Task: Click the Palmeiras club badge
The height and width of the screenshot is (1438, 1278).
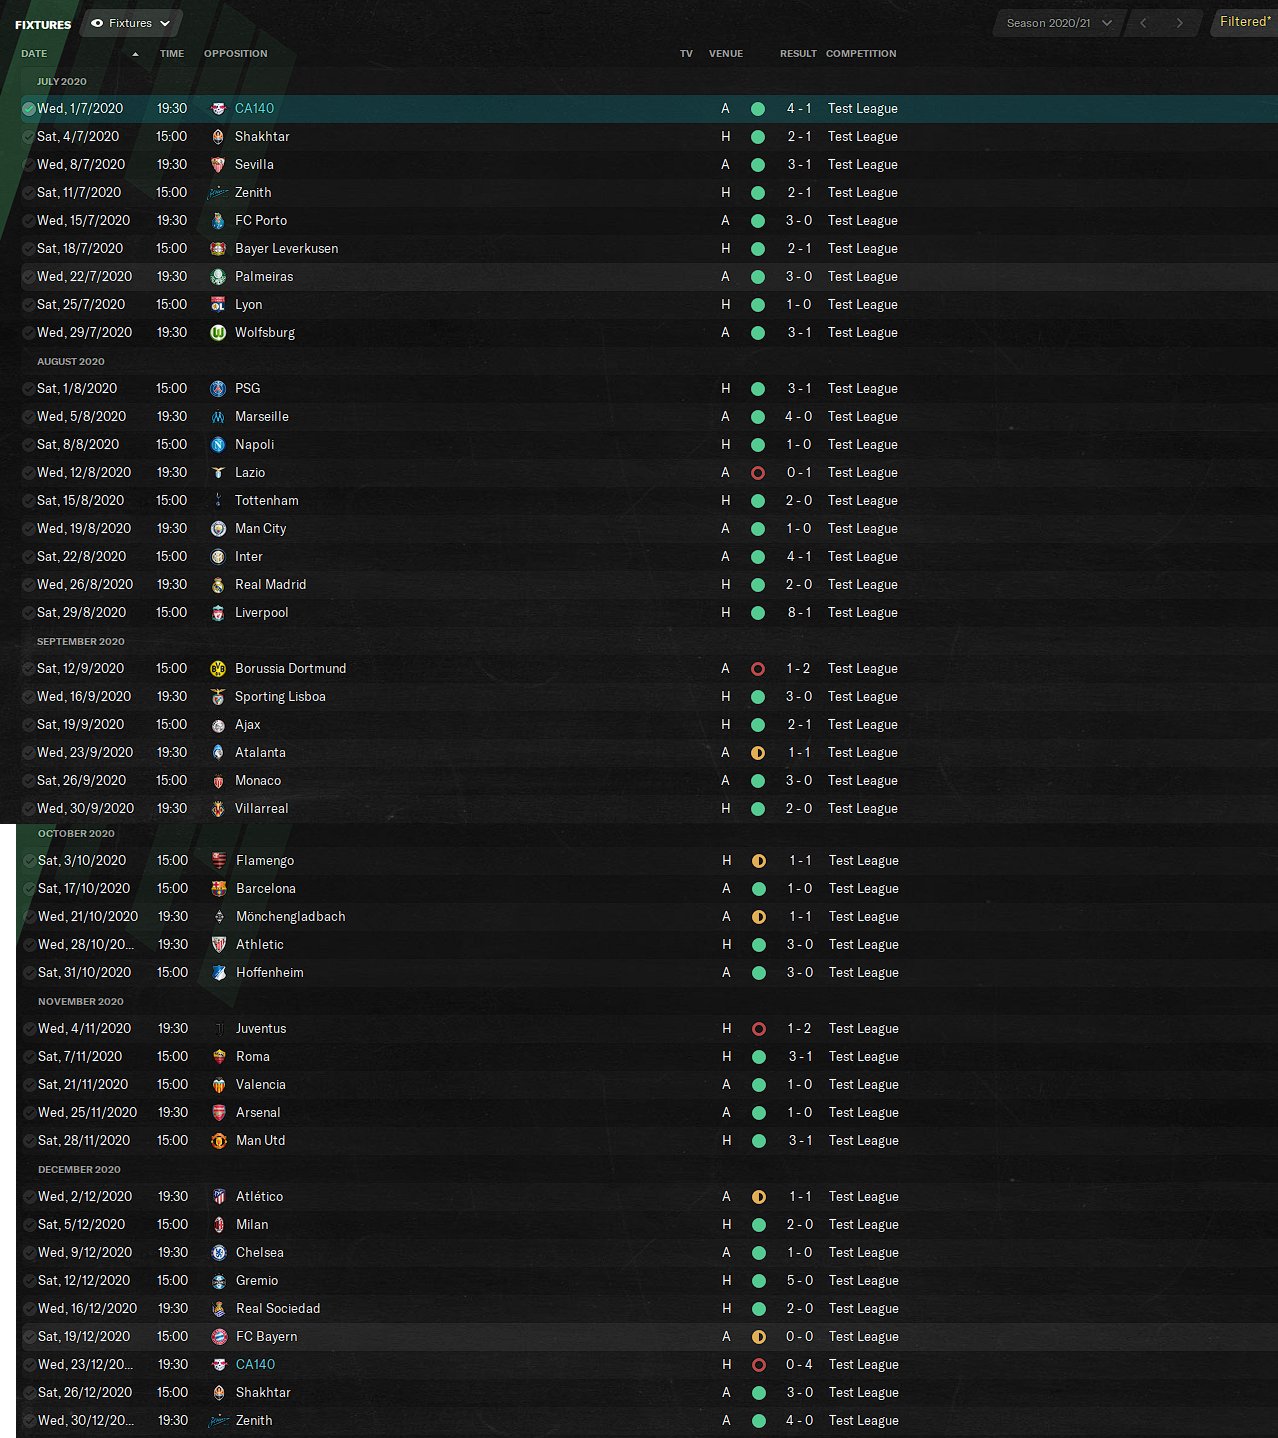Action: (218, 277)
